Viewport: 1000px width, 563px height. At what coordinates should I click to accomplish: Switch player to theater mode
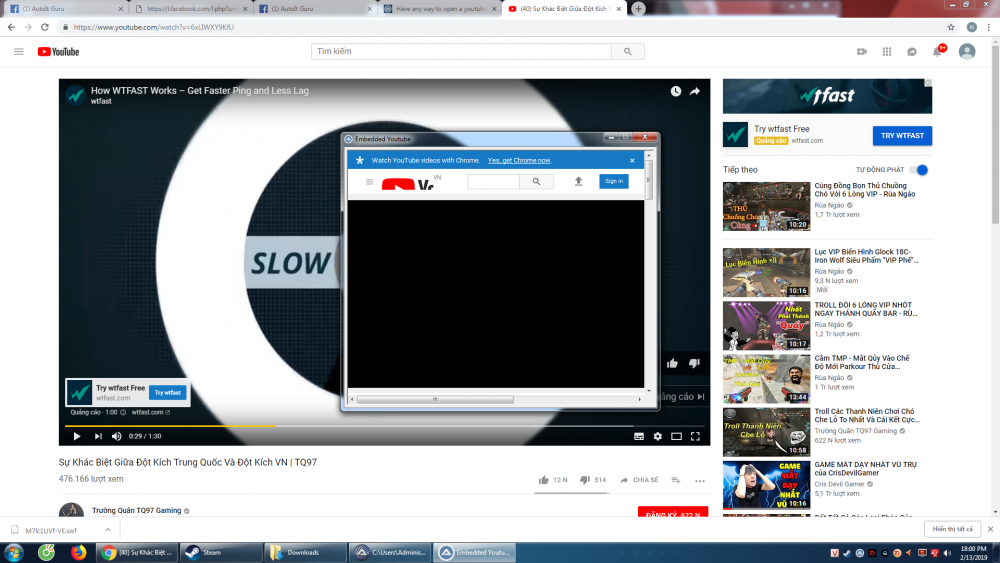[x=677, y=436]
